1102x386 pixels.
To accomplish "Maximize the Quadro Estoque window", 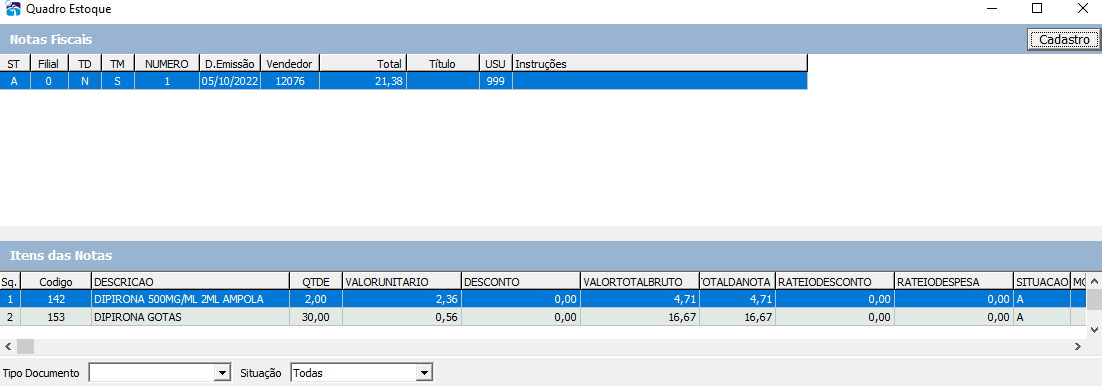I will [1037, 8].
